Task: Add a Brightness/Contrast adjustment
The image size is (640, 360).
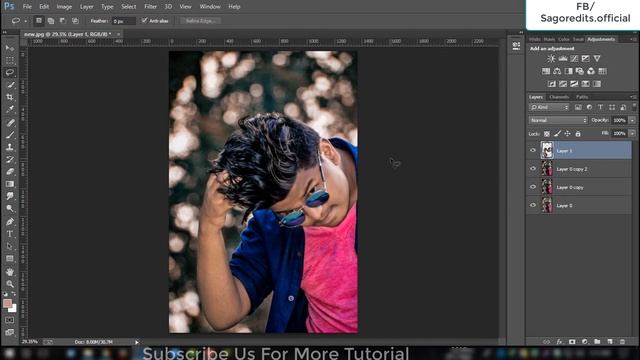Action: click(x=551, y=59)
